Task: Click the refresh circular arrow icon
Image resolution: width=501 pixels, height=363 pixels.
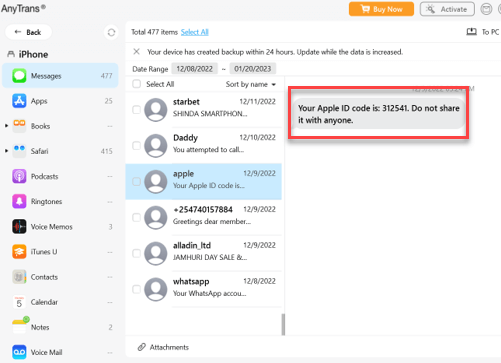Action: point(111,32)
